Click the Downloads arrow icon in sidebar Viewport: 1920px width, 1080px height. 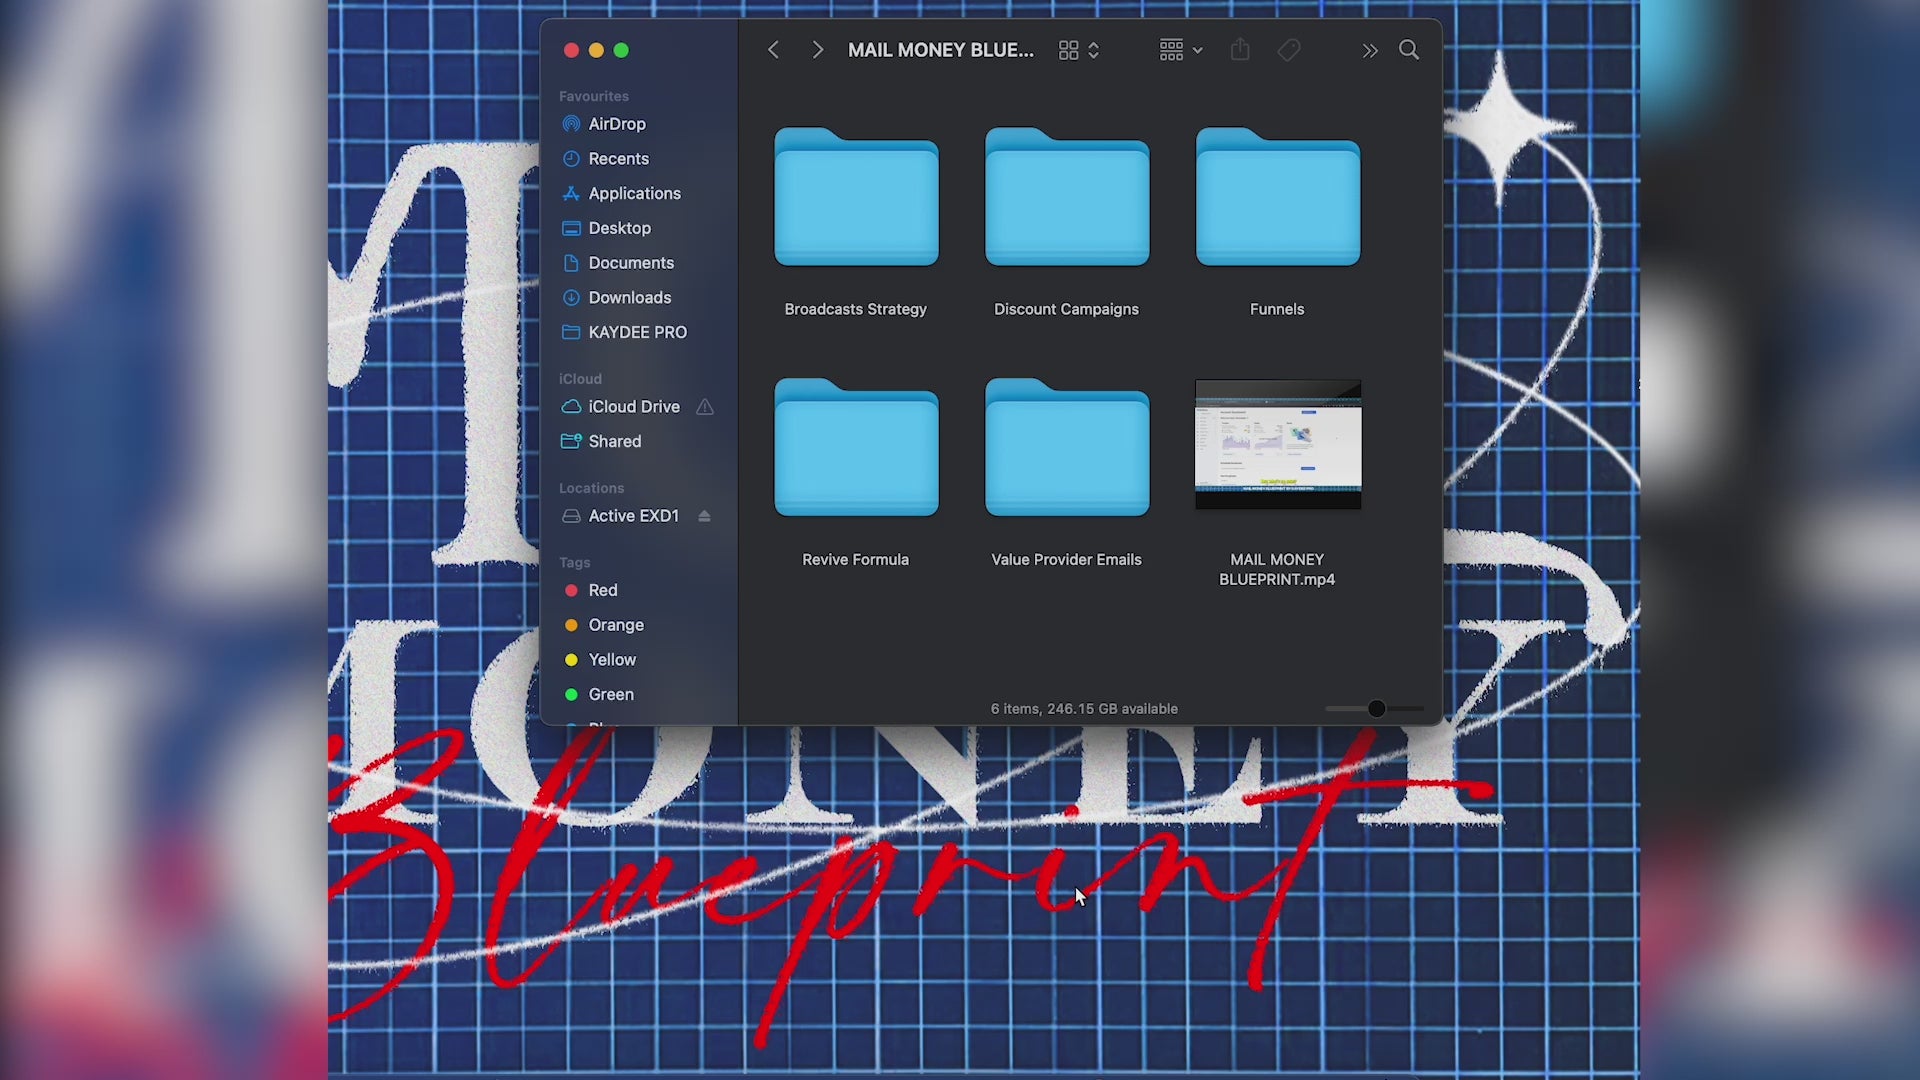coord(571,297)
